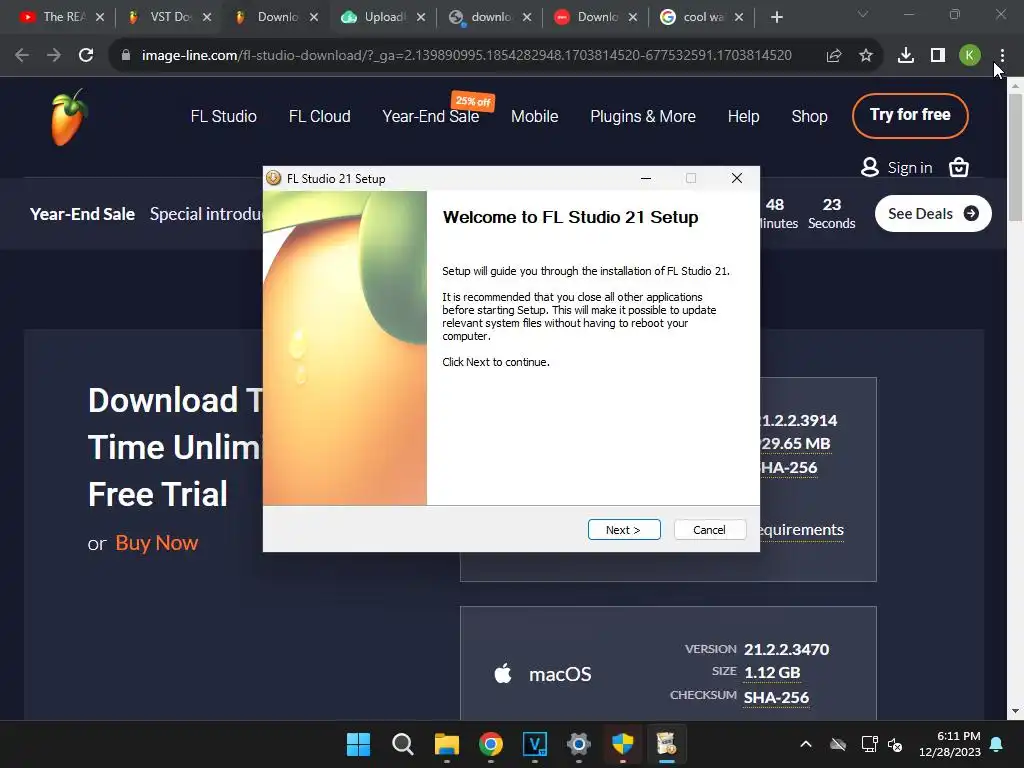Go back with the browser back arrow
Image resolution: width=1024 pixels, height=768 pixels.
coord(22,56)
